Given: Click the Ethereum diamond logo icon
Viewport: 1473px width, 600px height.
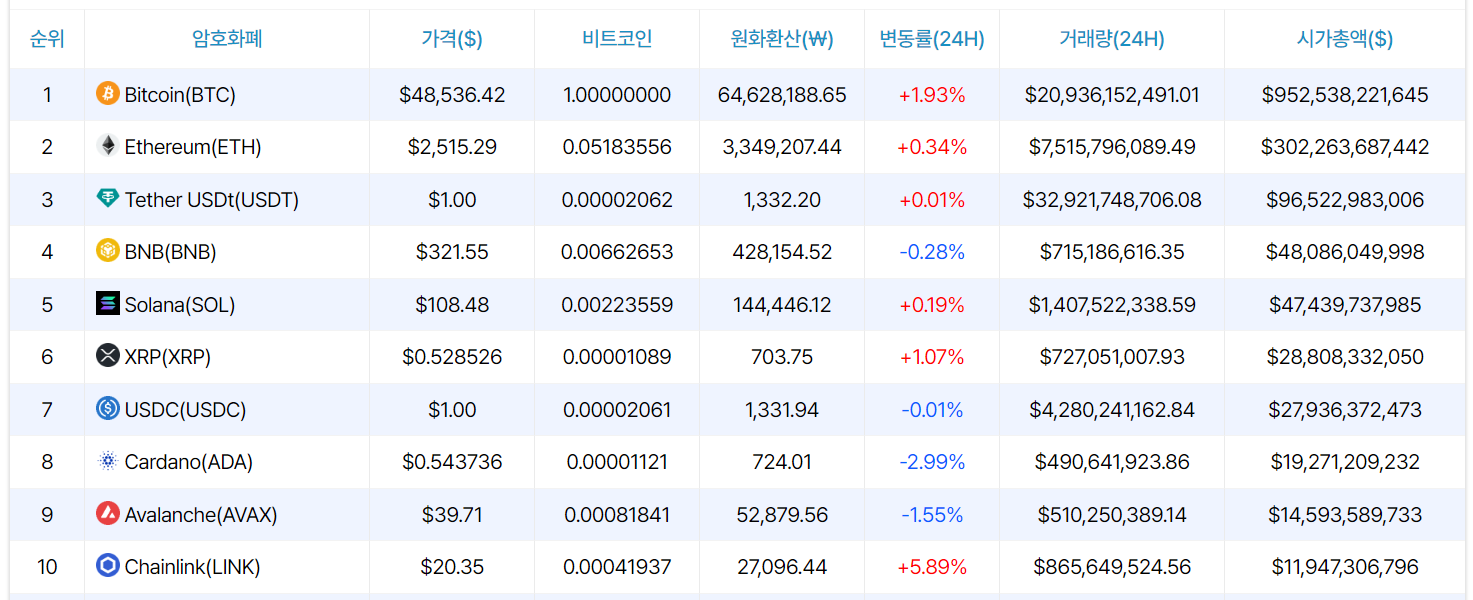Looking at the screenshot, I should tap(107, 146).
